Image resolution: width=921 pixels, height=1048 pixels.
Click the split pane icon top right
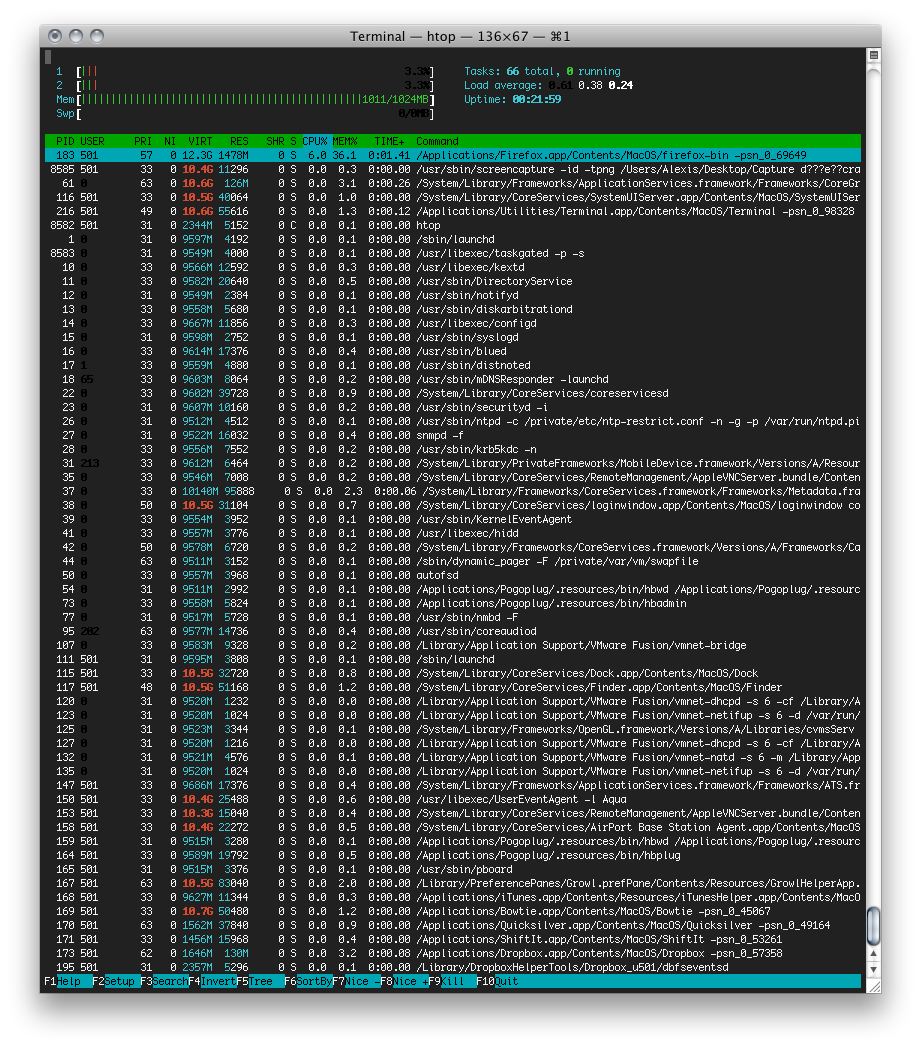click(873, 55)
